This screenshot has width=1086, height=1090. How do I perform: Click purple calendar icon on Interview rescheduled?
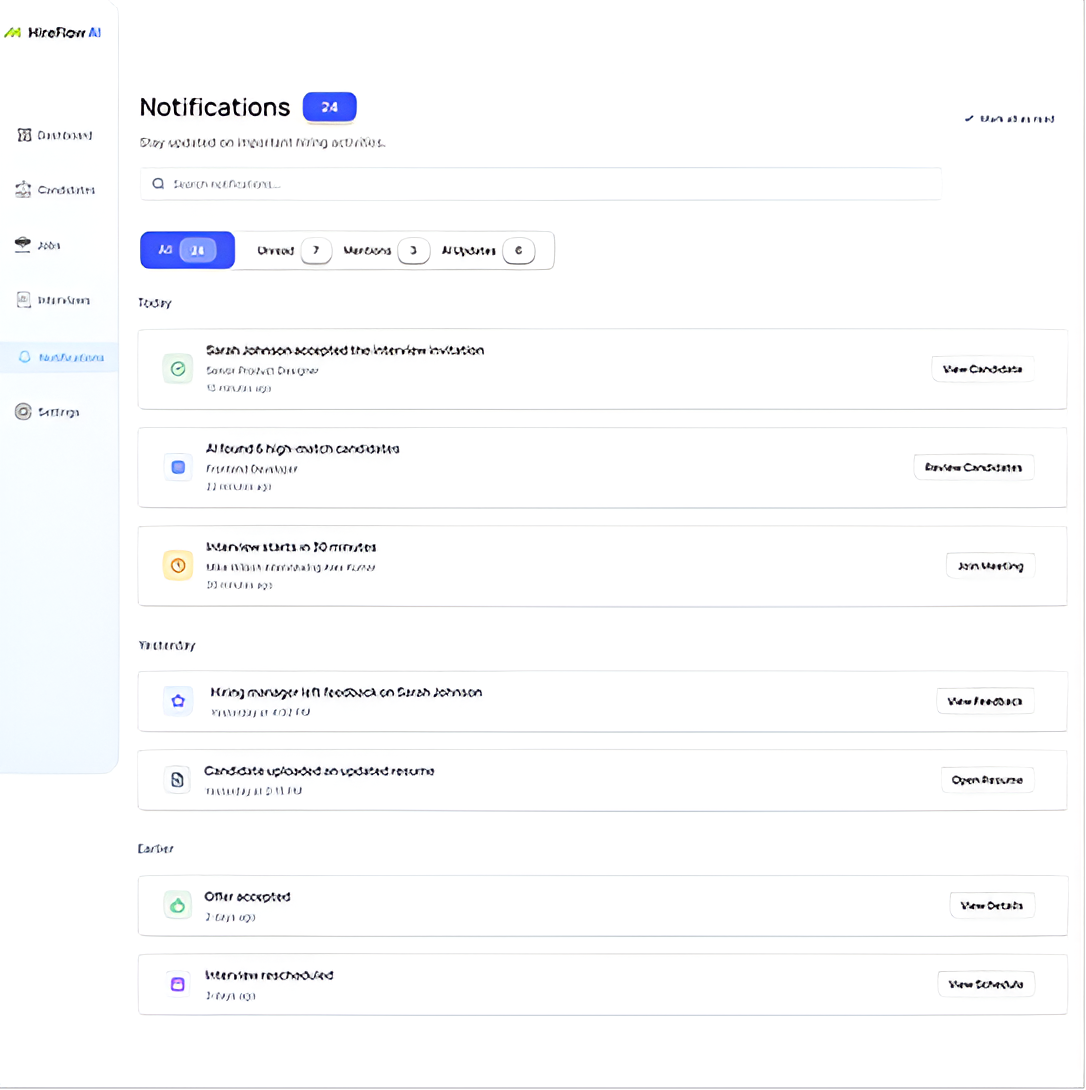point(178,984)
